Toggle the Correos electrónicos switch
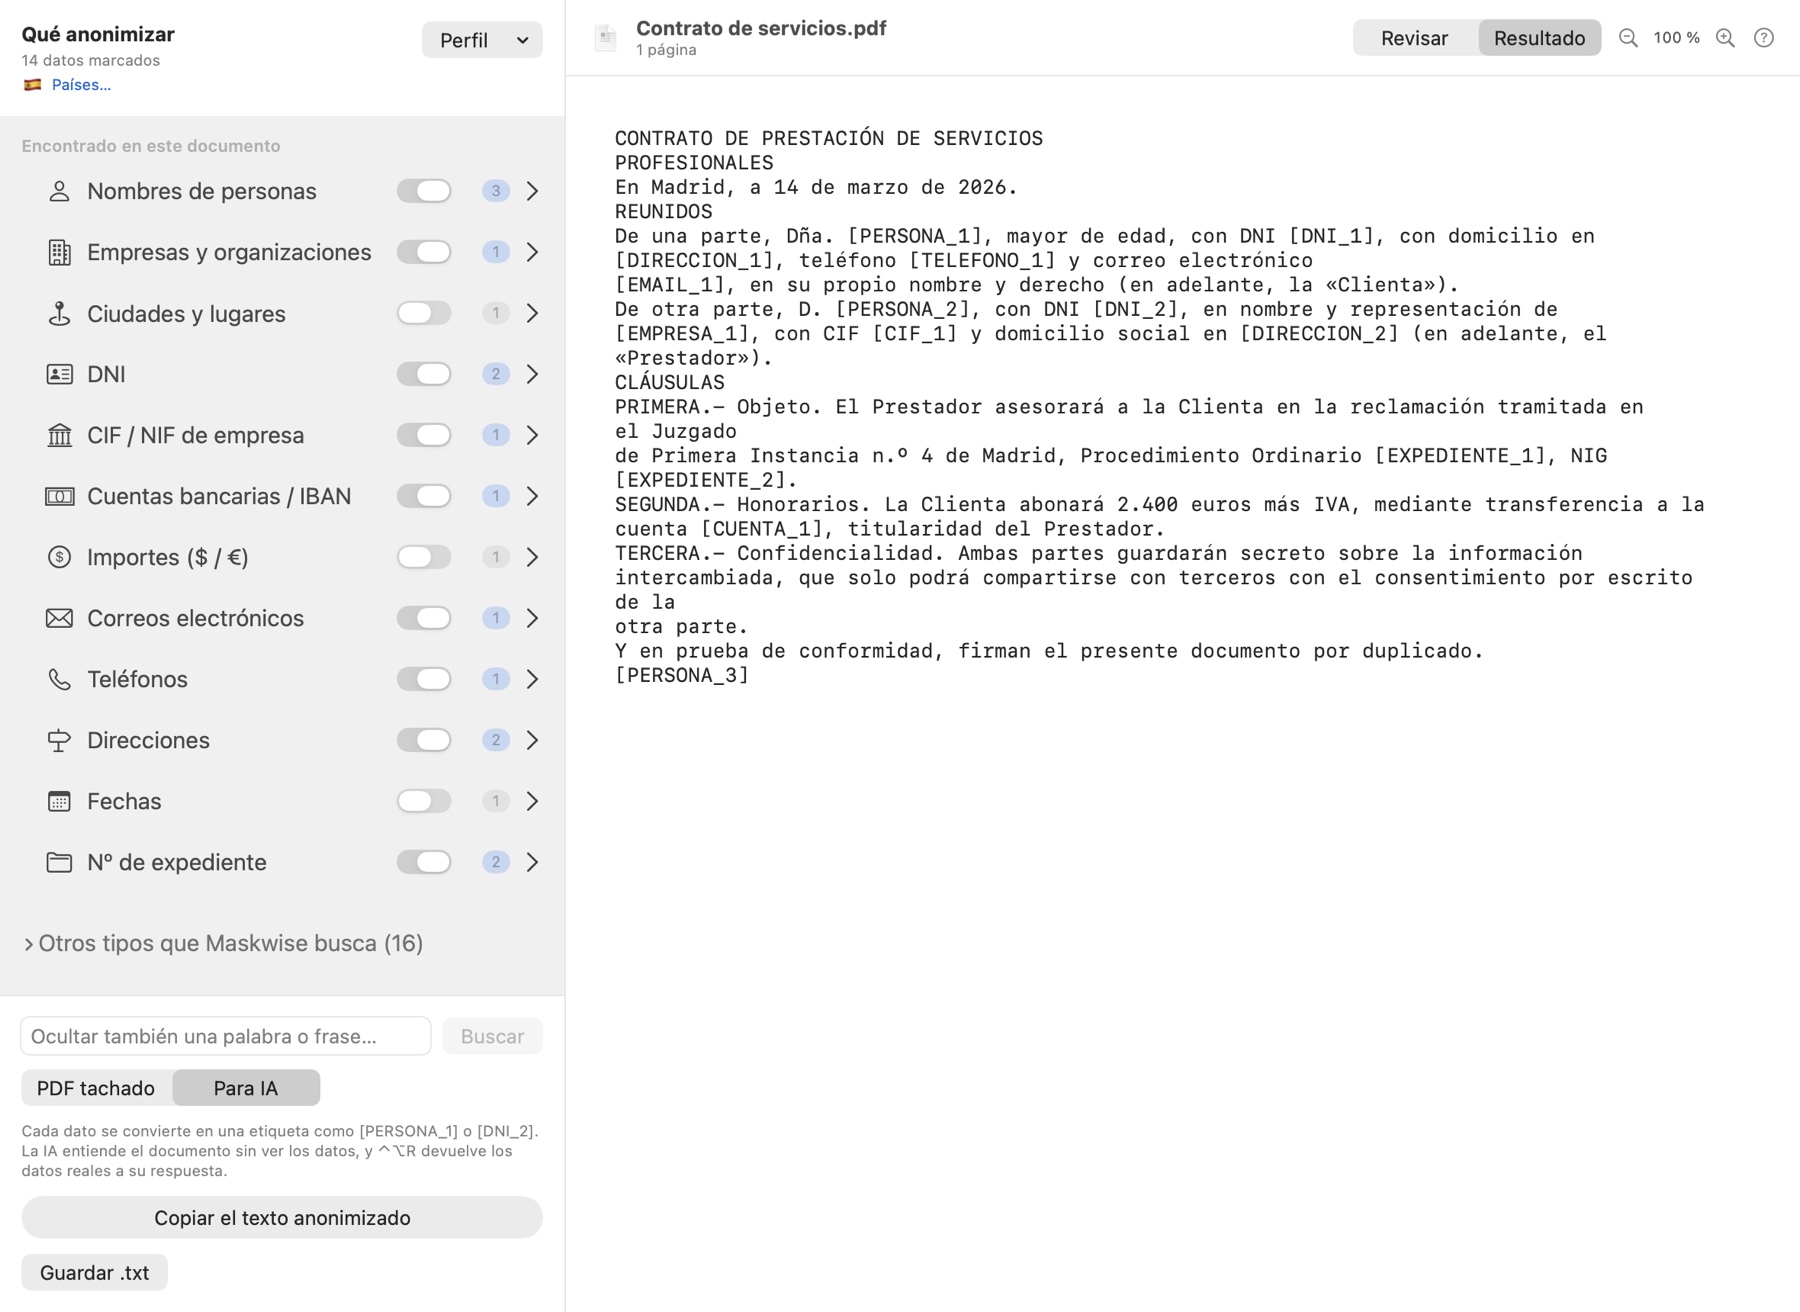Image resolution: width=1800 pixels, height=1312 pixels. [424, 618]
